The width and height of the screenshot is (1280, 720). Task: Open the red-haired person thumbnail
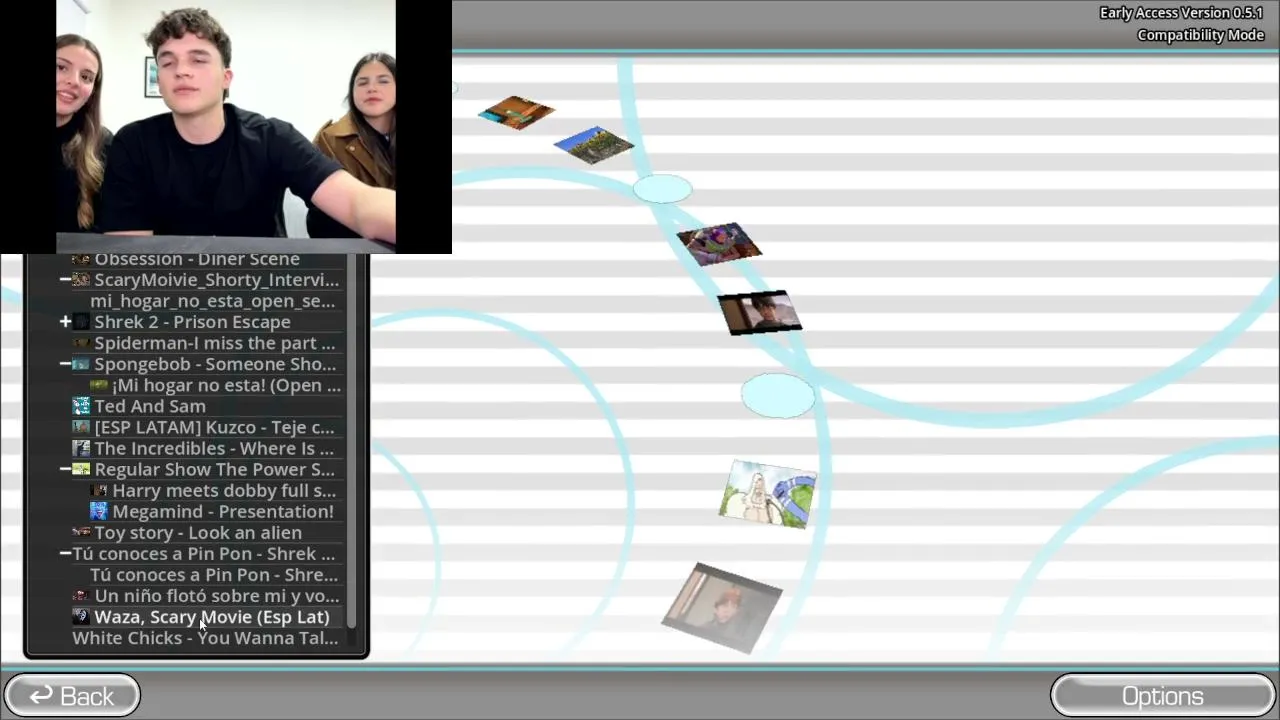(722, 607)
